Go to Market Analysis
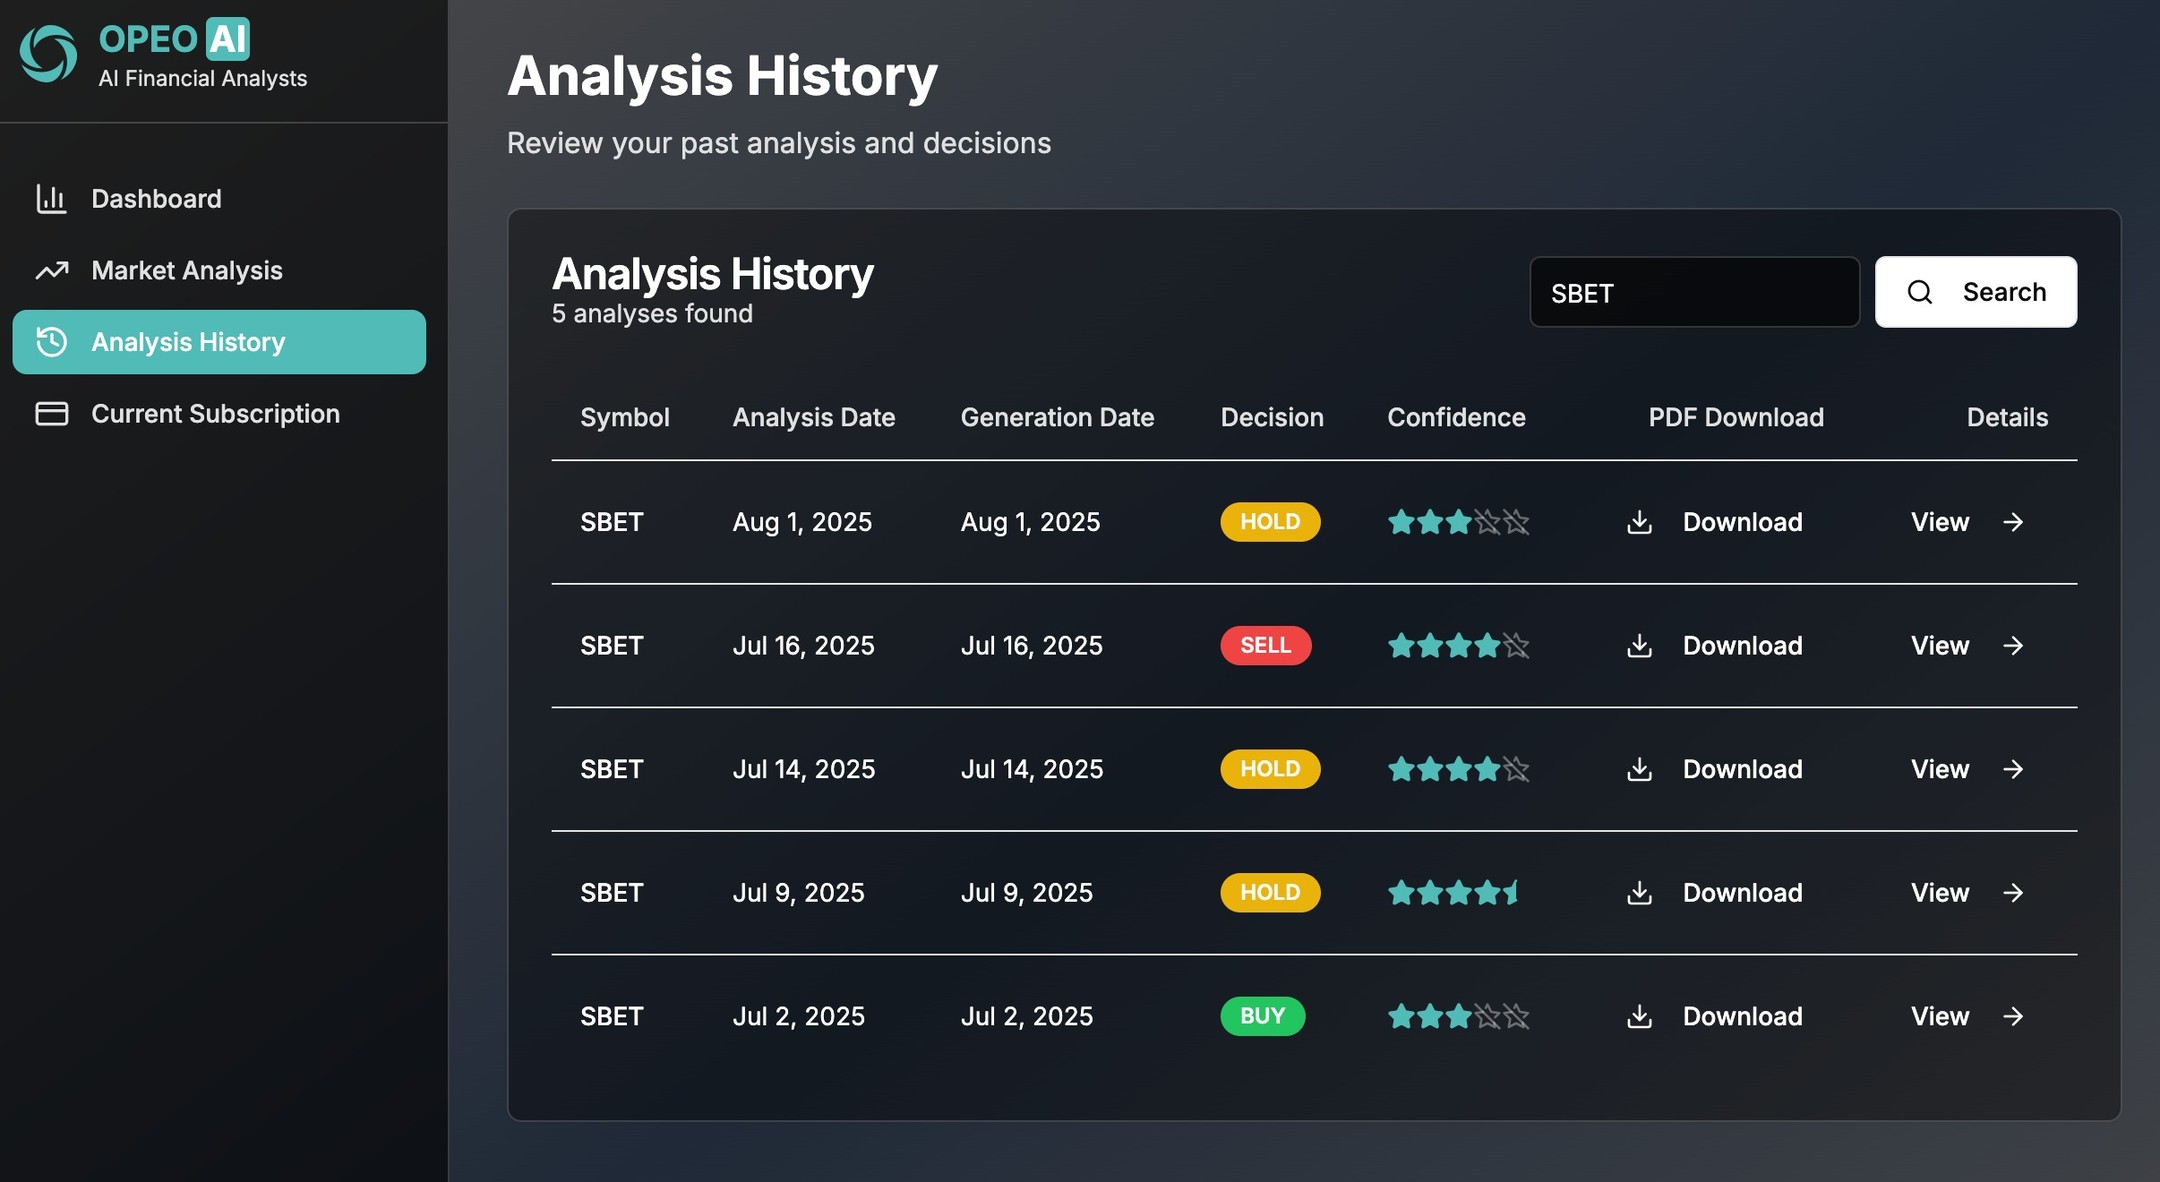Viewport: 2160px width, 1182px height. click(219, 270)
